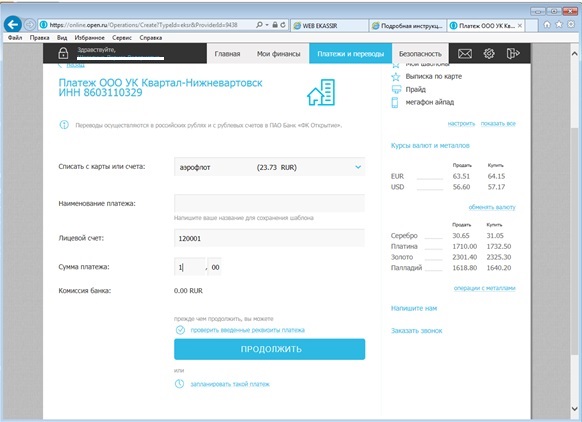Click the page scrollbar down arrow
The height and width of the screenshot is (422, 582).
coord(575,409)
